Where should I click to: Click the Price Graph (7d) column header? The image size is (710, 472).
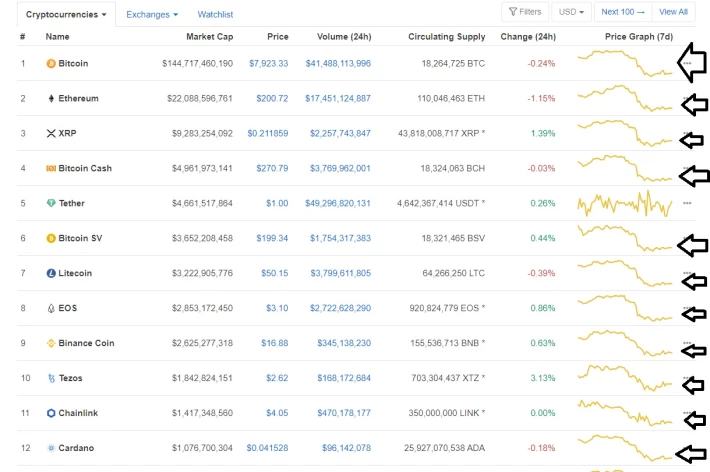coord(639,37)
